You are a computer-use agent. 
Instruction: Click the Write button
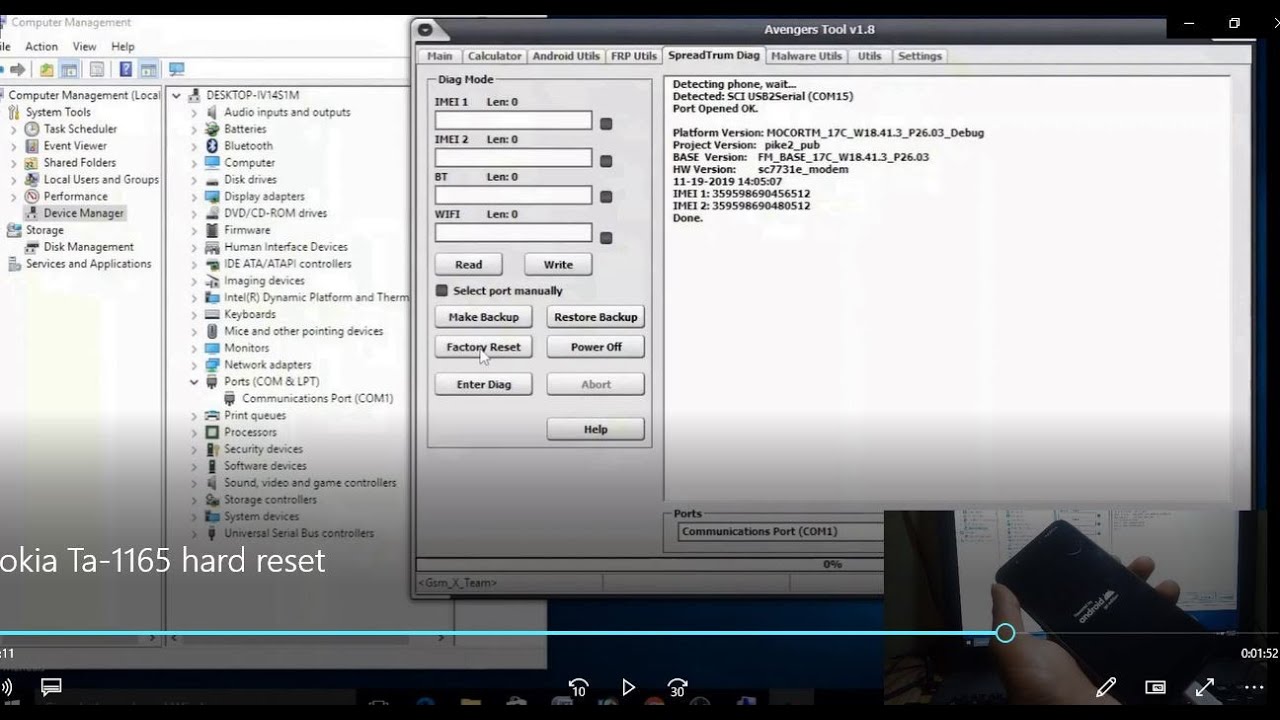[x=558, y=265]
